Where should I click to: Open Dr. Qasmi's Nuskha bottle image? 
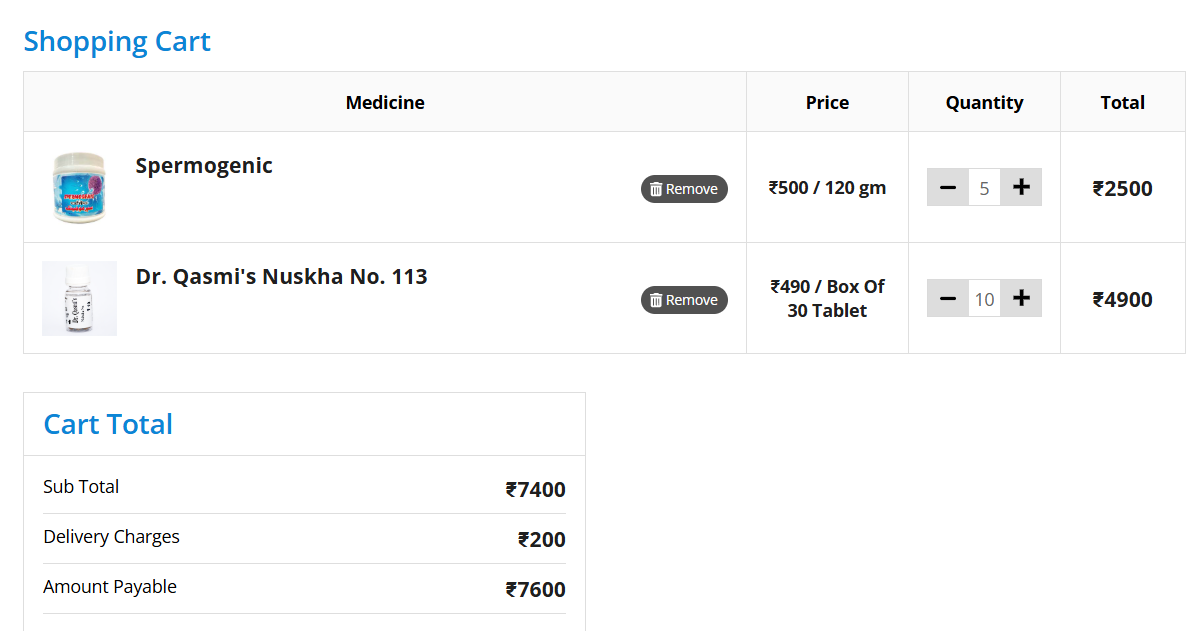79,298
